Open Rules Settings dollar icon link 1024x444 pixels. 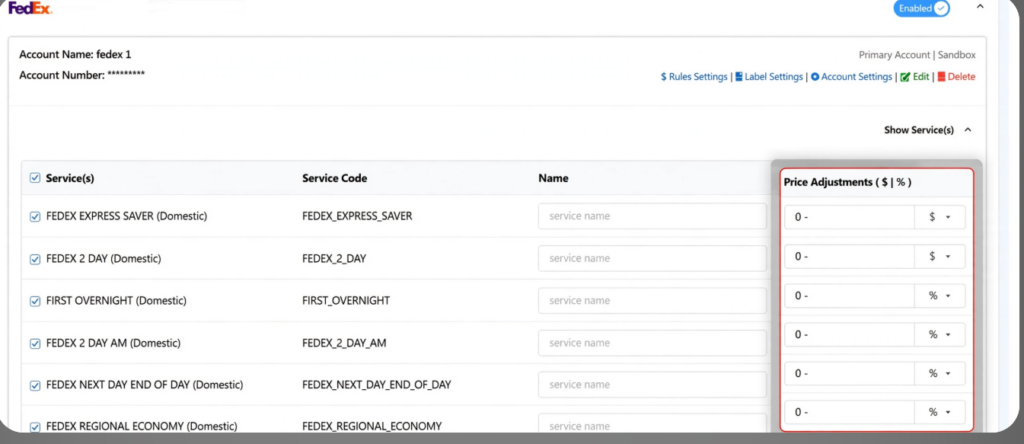[x=694, y=77]
